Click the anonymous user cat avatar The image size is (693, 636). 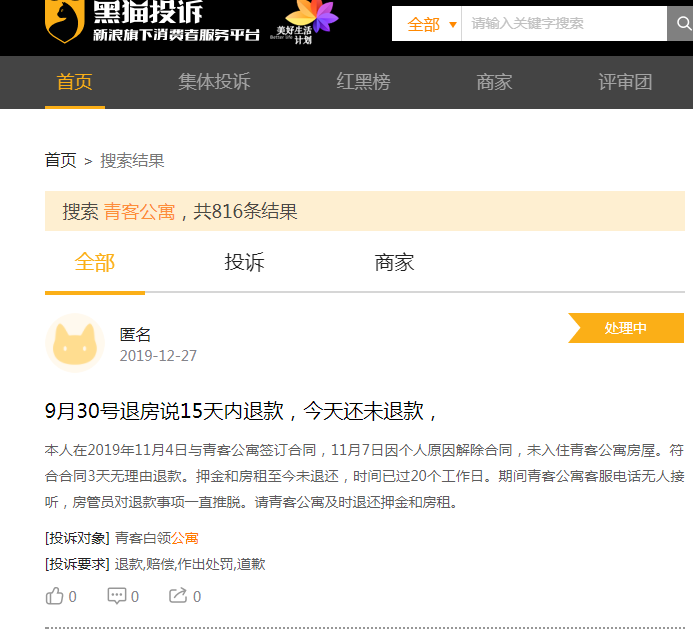[x=75, y=343]
